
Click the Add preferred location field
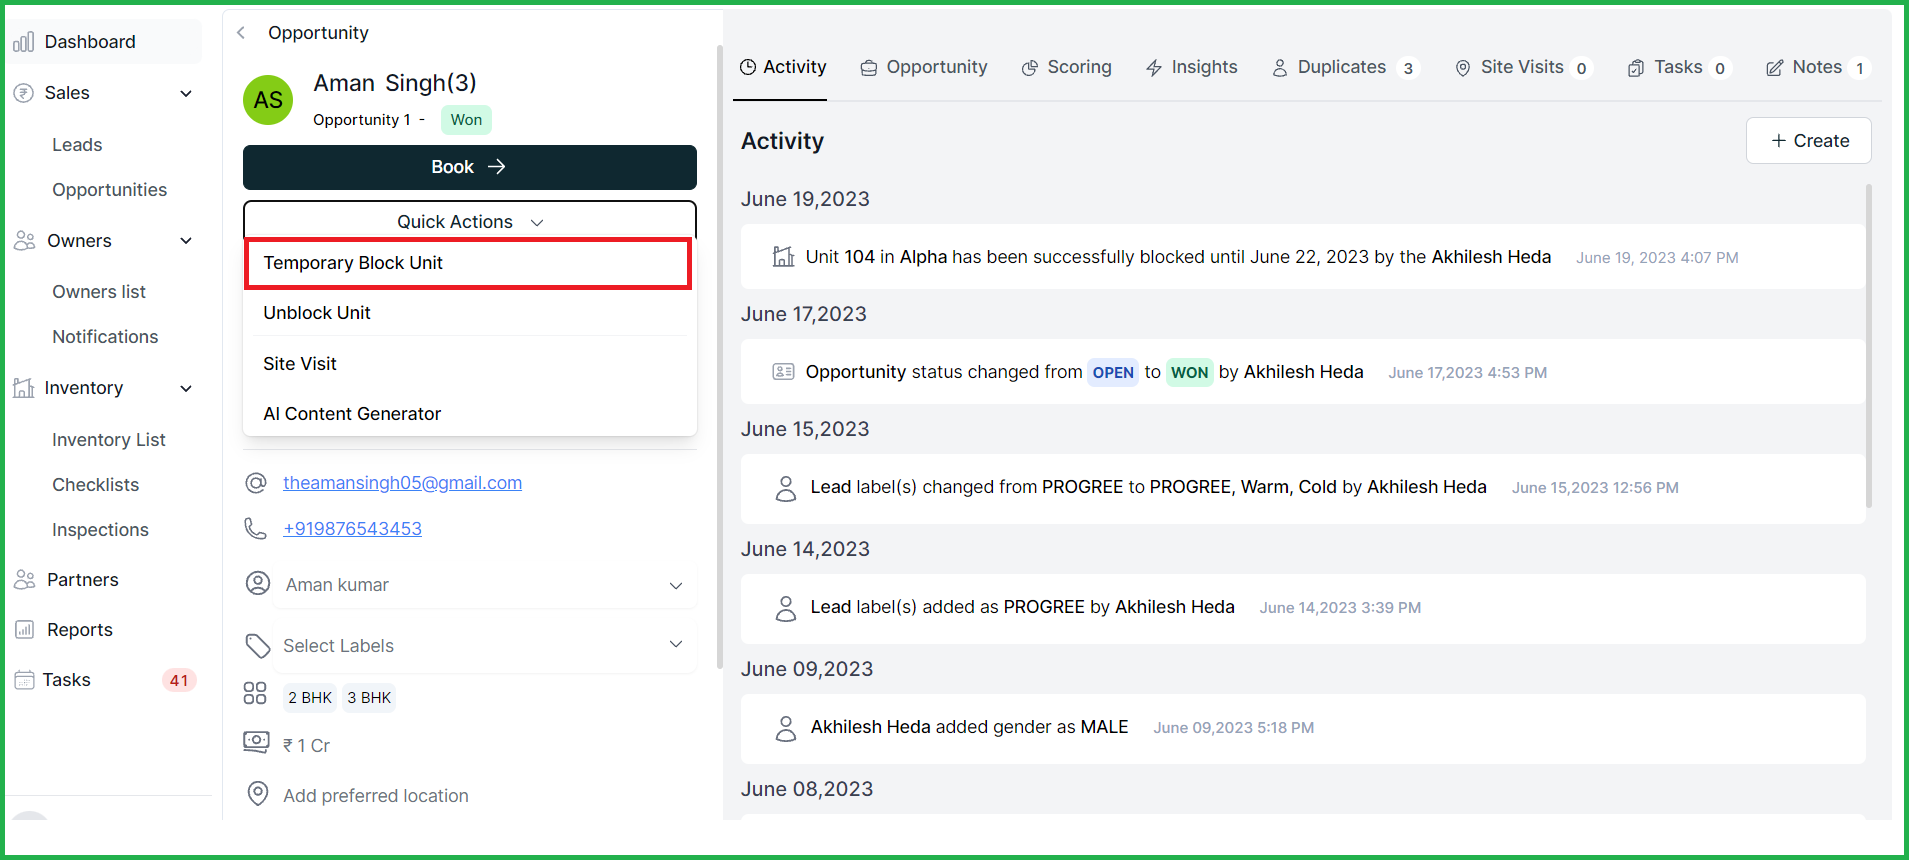pyautogui.click(x=376, y=796)
